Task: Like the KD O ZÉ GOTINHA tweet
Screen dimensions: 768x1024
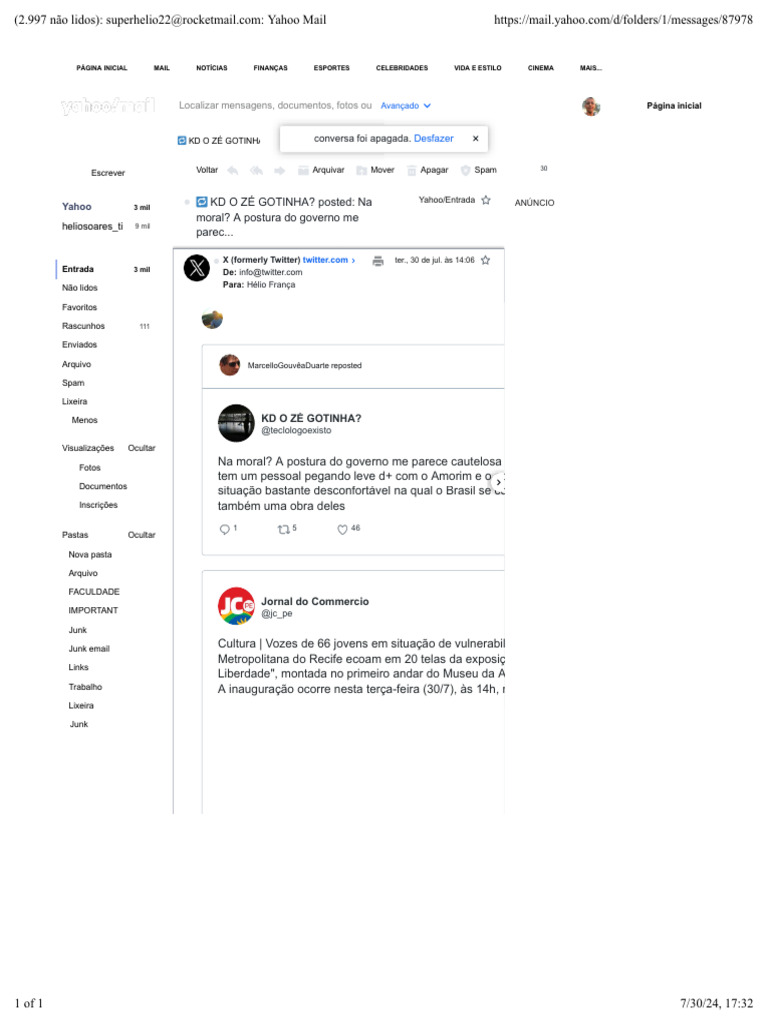Action: [x=342, y=530]
